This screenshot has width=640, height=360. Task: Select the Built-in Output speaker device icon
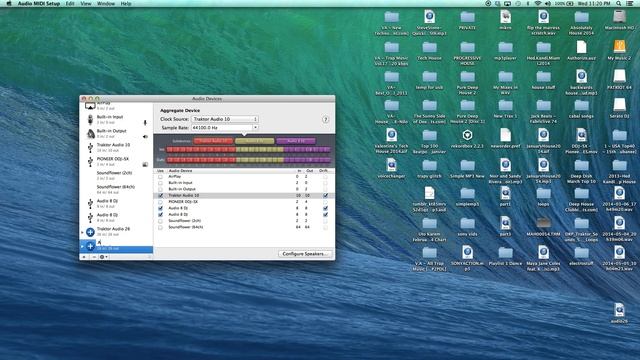pyautogui.click(x=90, y=133)
